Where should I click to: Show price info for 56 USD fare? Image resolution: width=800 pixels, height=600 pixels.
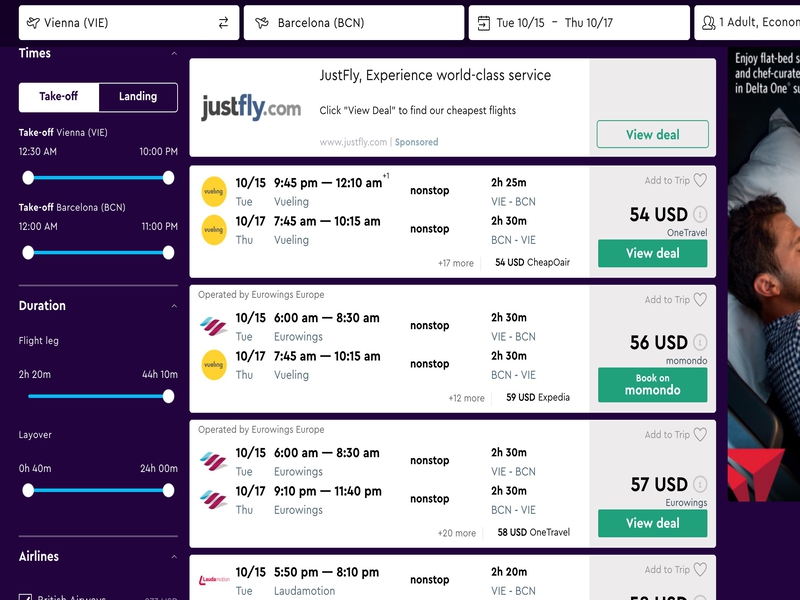[700, 342]
